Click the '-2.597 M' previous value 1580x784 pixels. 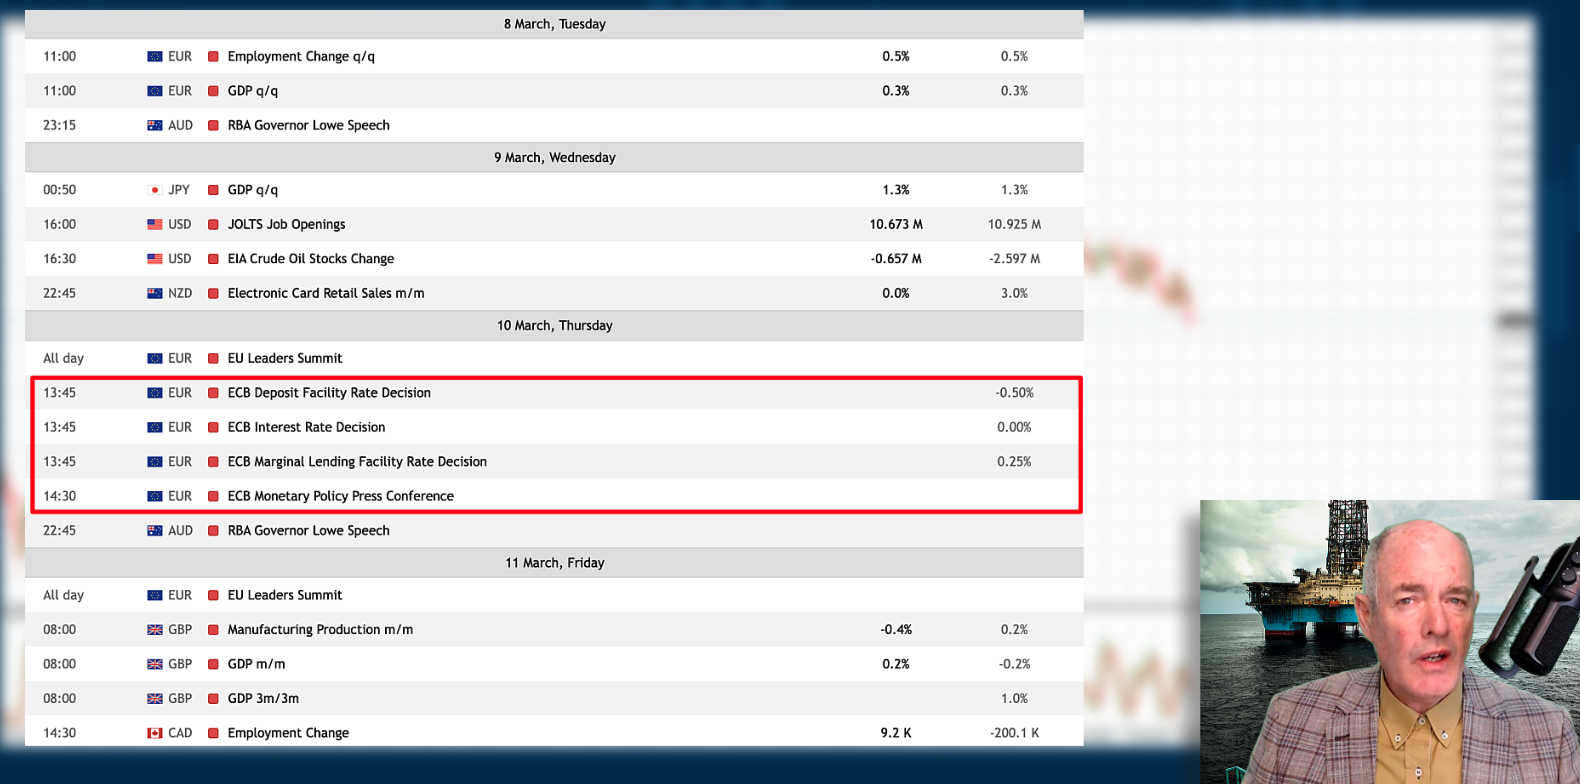coord(1014,259)
